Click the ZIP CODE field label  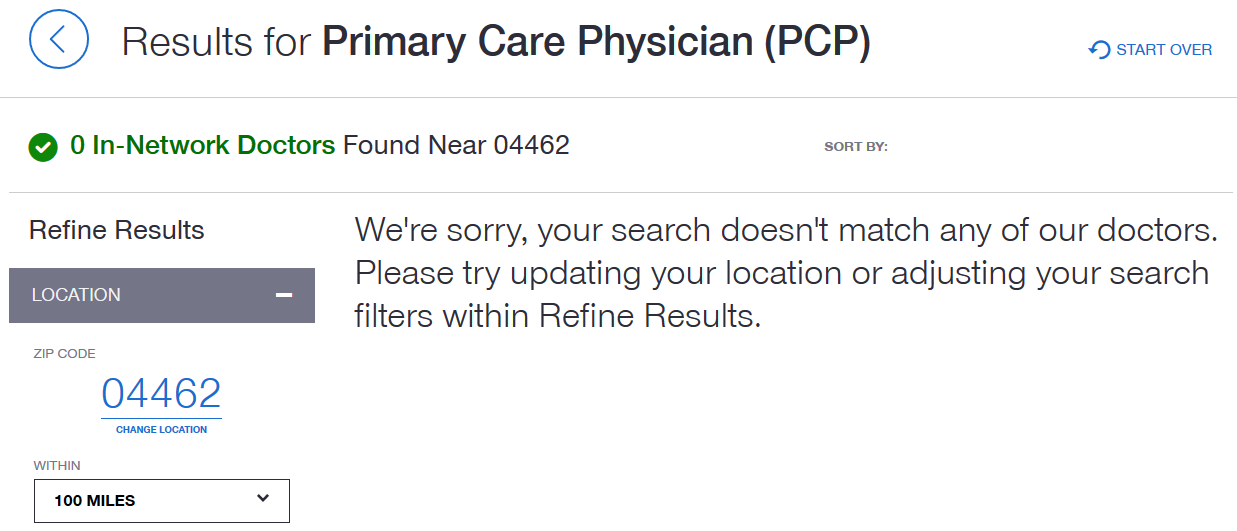click(65, 354)
